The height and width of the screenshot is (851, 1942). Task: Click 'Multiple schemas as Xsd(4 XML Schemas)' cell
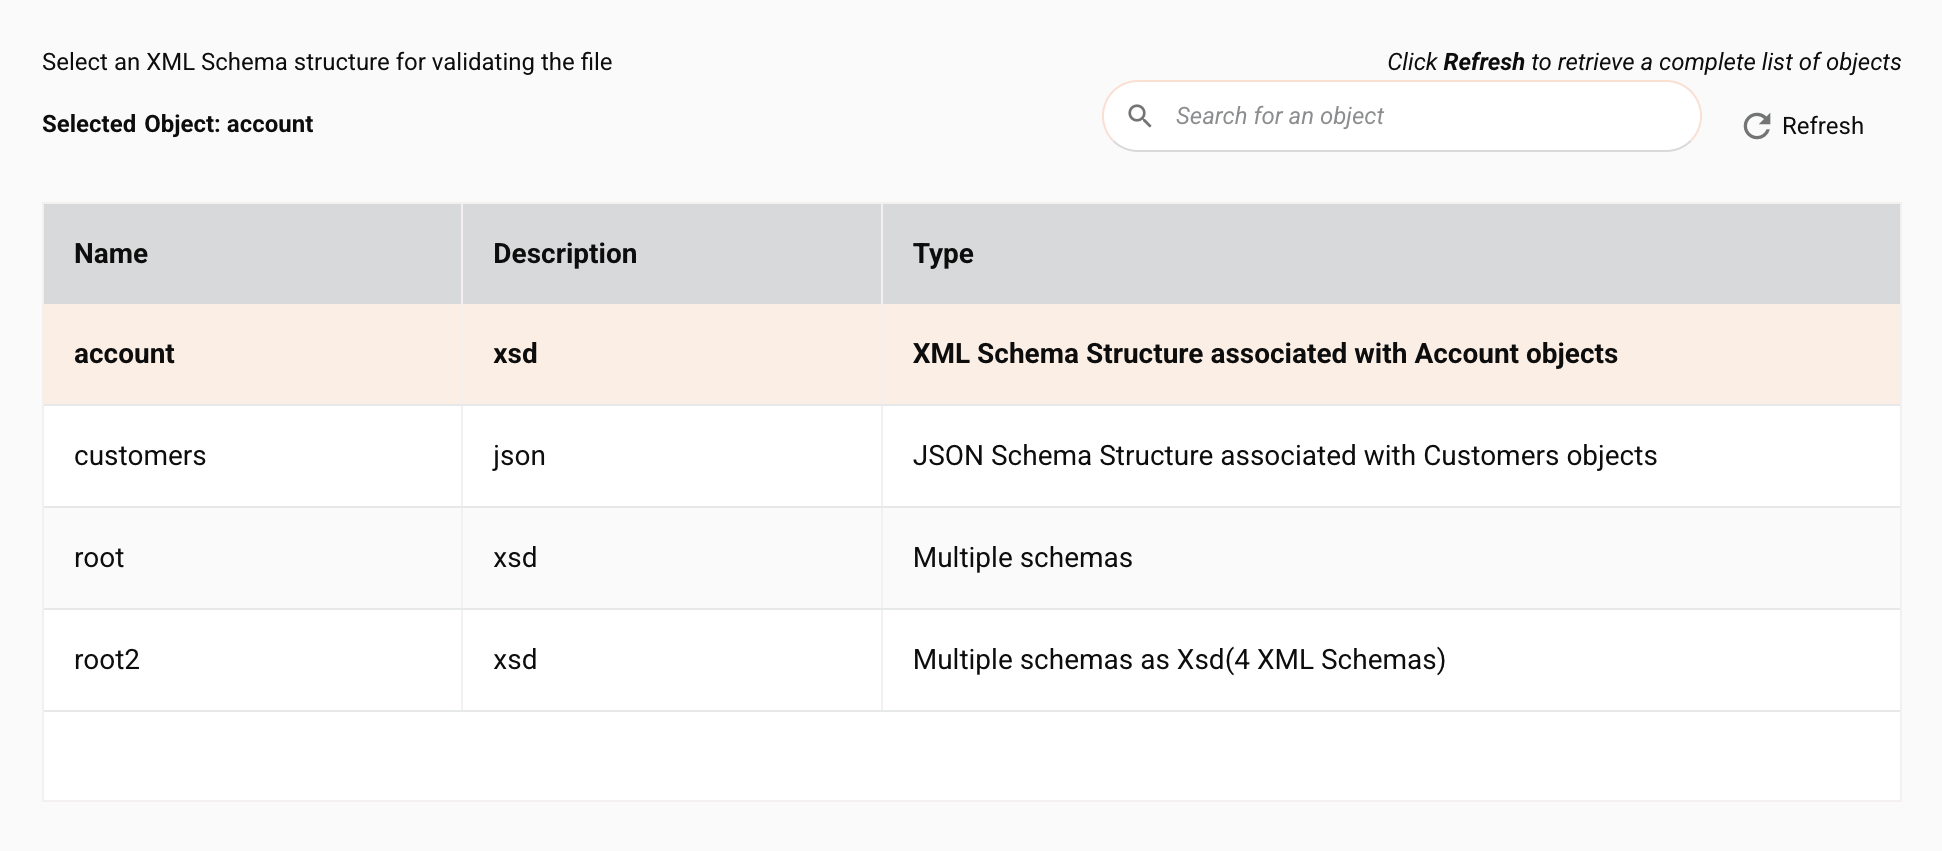point(1179,660)
